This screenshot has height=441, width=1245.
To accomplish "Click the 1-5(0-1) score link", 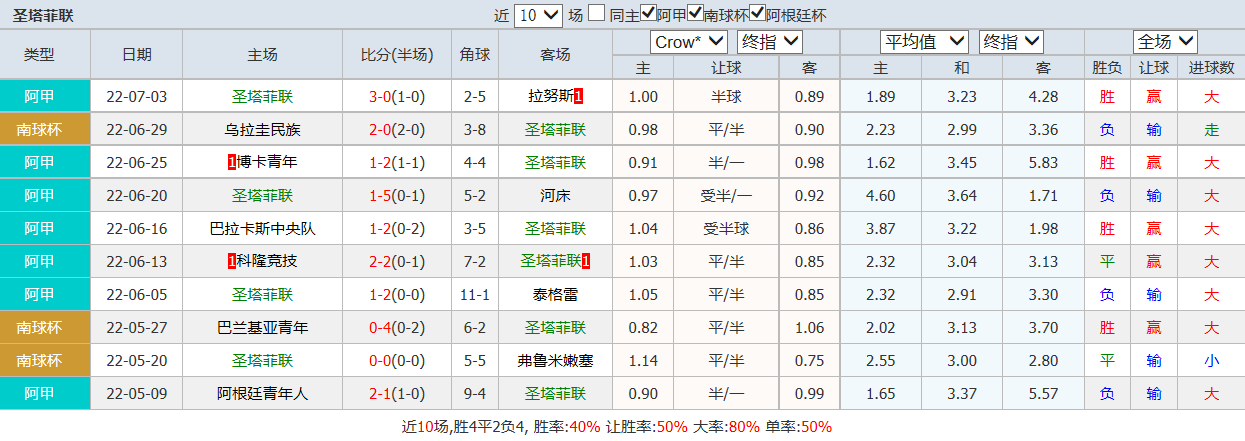I will click(x=396, y=196).
